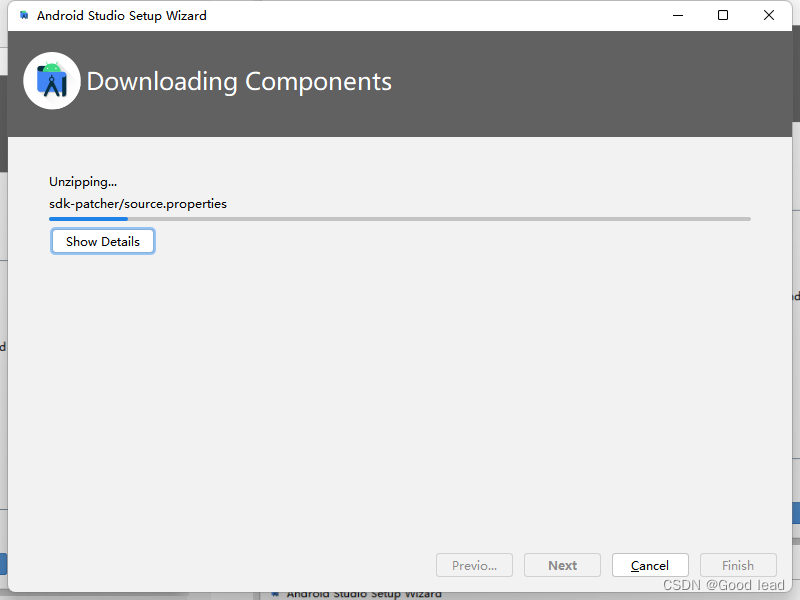Close the Setup Wizard window
Image resolution: width=800 pixels, height=600 pixels.
coord(769,15)
